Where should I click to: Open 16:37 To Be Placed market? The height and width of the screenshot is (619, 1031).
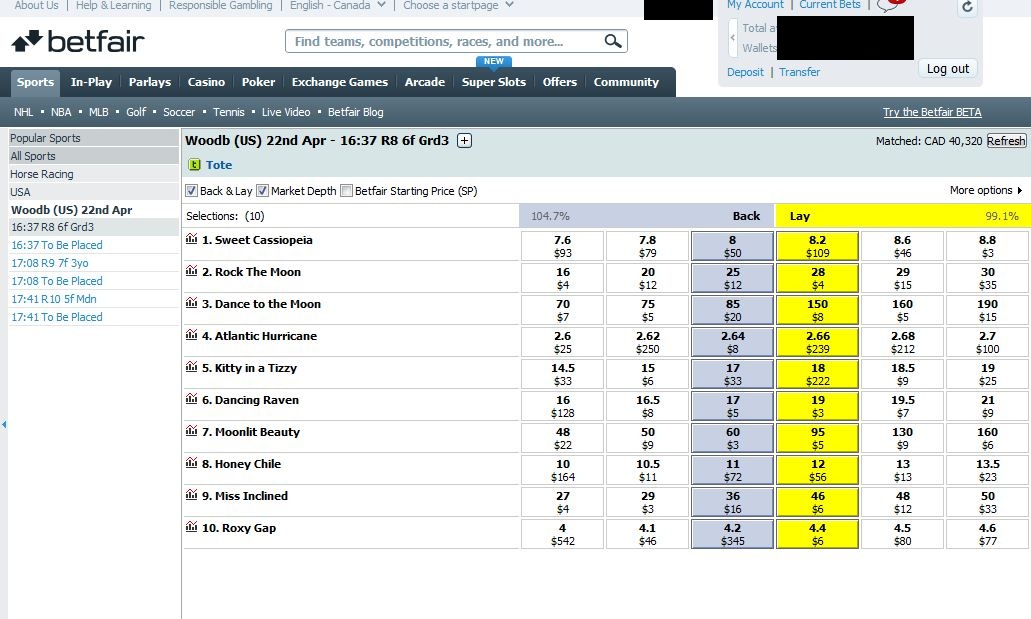pyautogui.click(x=57, y=245)
